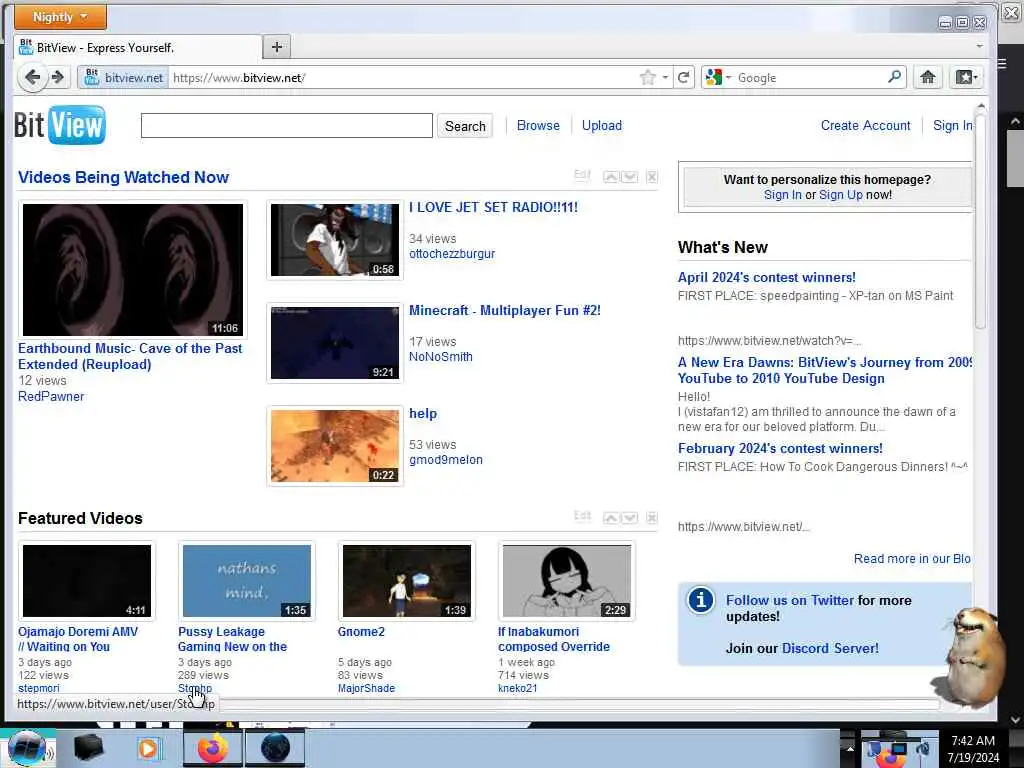Select the BitView - Express Yourself tab
The width and height of the screenshot is (1024, 768).
137,47
